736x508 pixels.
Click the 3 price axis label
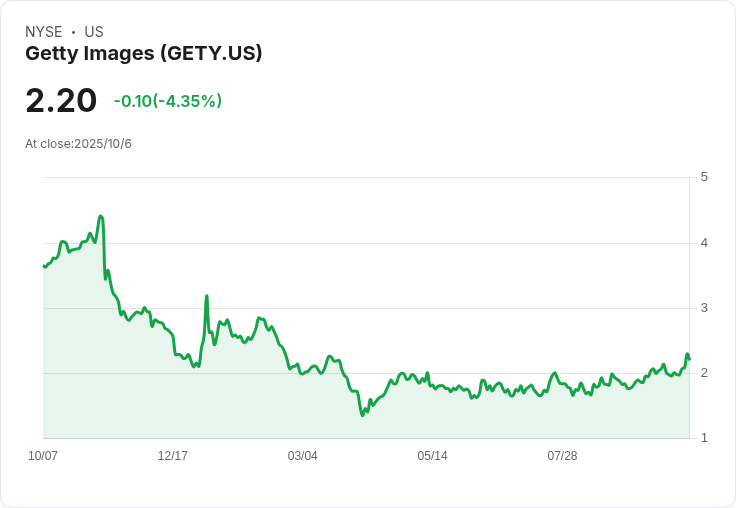click(x=704, y=308)
